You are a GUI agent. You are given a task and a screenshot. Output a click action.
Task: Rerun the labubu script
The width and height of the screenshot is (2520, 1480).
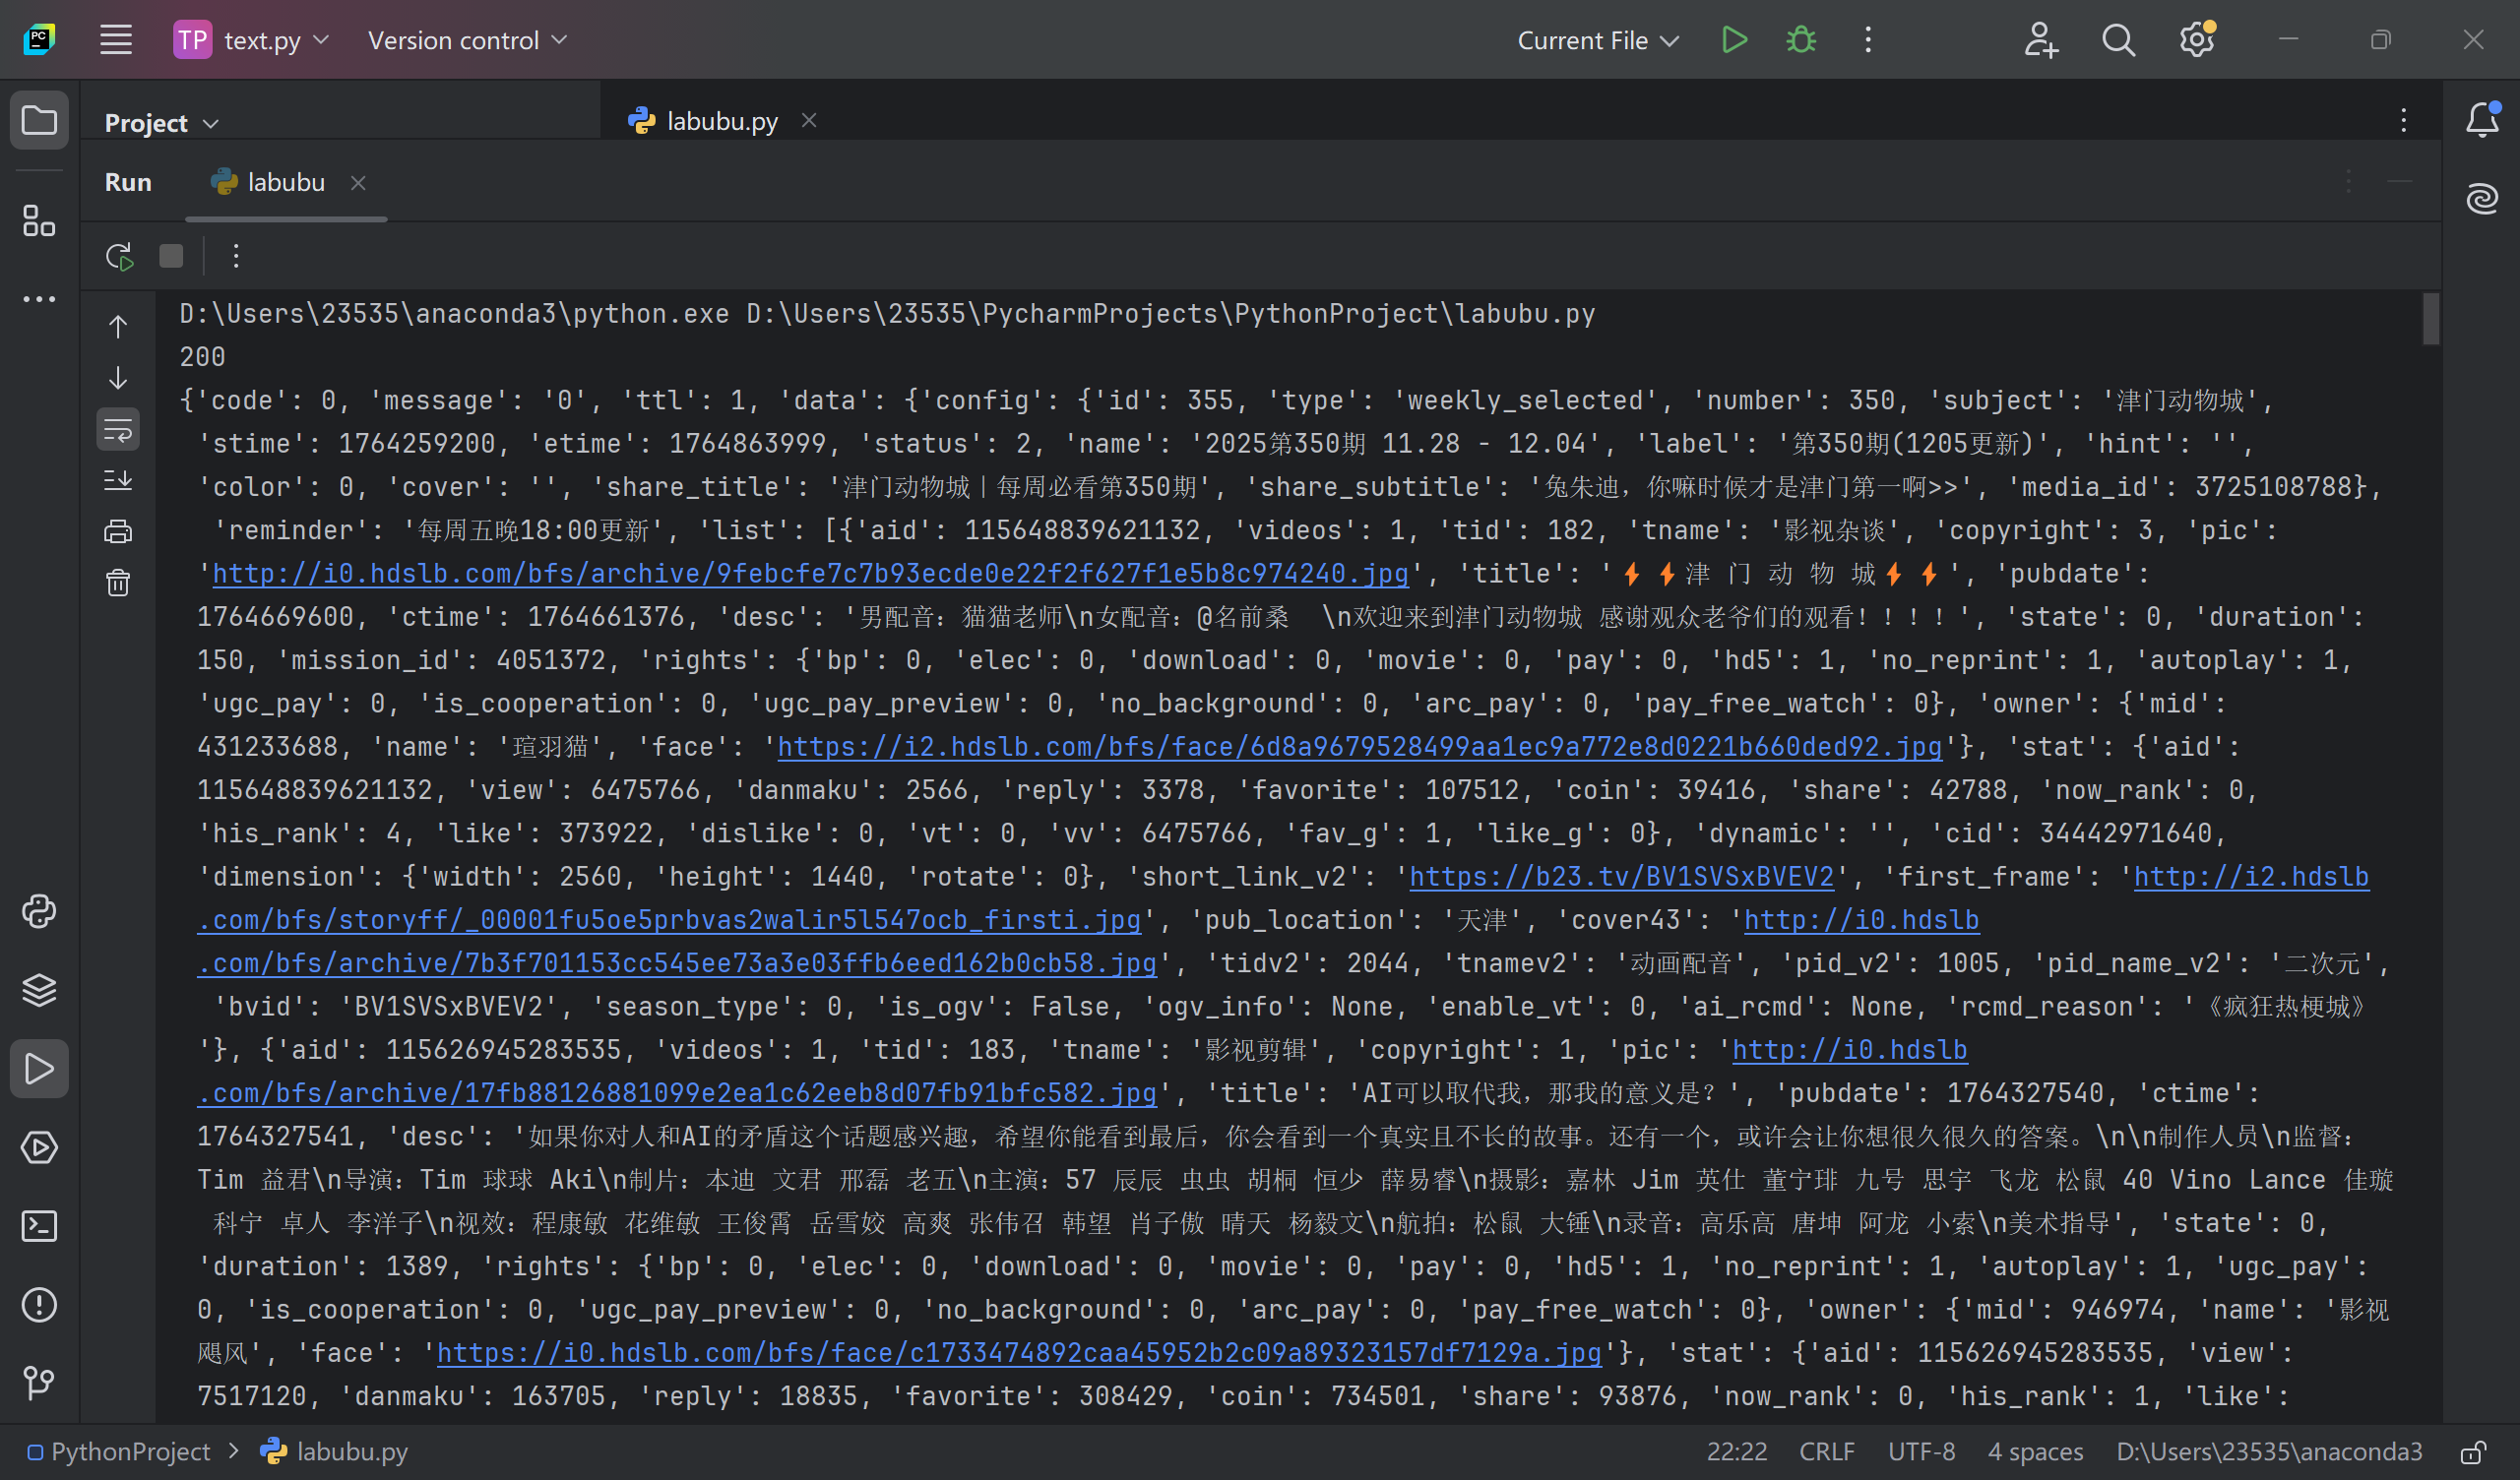[x=119, y=257]
